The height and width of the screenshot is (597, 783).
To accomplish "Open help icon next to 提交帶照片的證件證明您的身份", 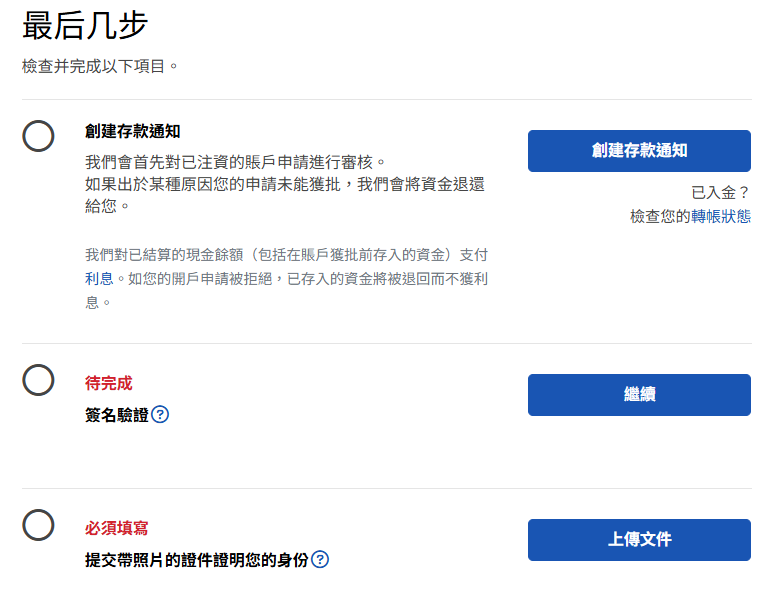I will point(320,559).
